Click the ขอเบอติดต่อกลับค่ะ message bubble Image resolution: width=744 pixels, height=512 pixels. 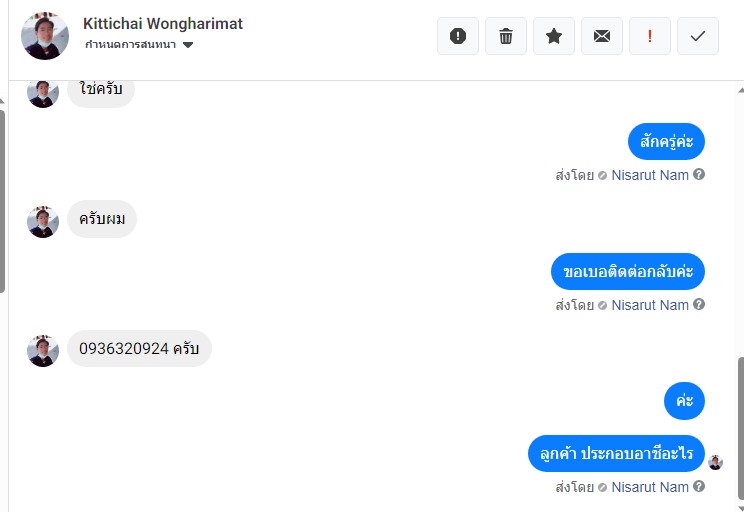(628, 271)
